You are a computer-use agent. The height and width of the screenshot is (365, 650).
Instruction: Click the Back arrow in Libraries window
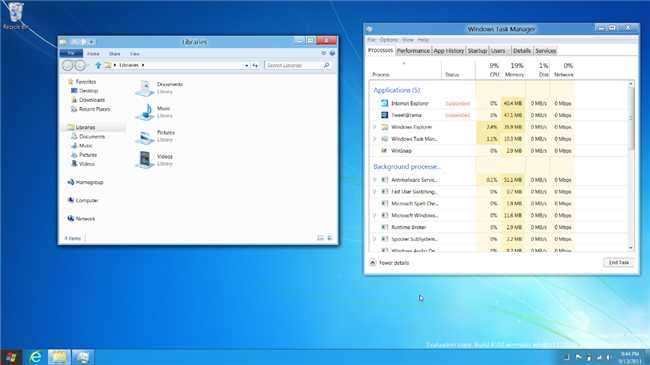tap(68, 65)
